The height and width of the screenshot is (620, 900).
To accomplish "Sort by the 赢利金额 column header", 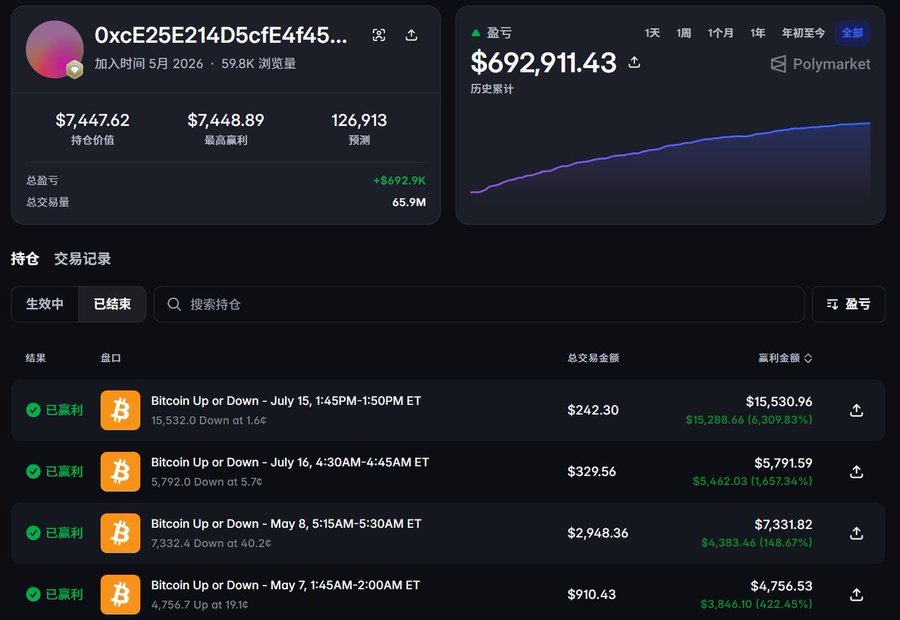I will [x=785, y=358].
